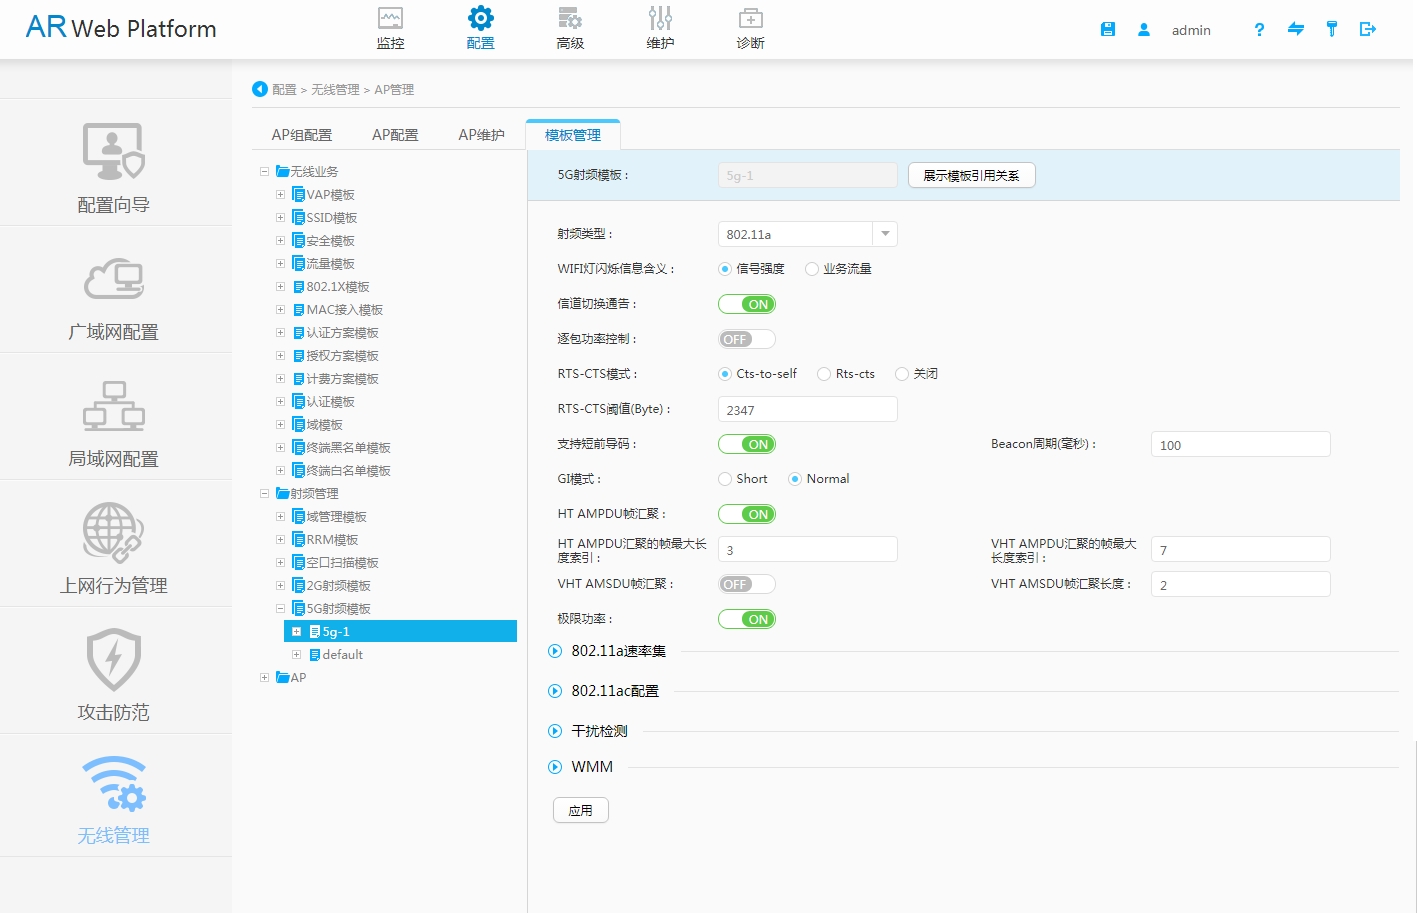The width and height of the screenshot is (1421, 913).
Task: Open password settings via the key icon
Action: 1331,30
